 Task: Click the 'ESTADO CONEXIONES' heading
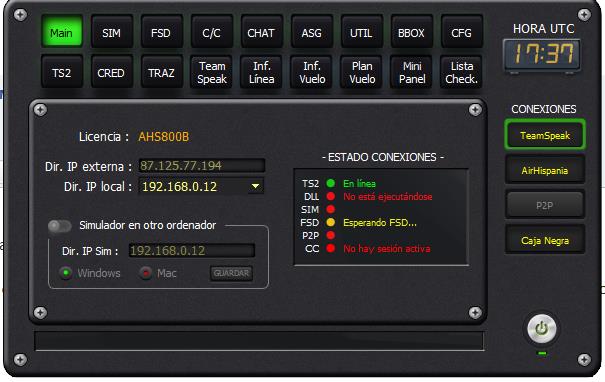tap(382, 157)
